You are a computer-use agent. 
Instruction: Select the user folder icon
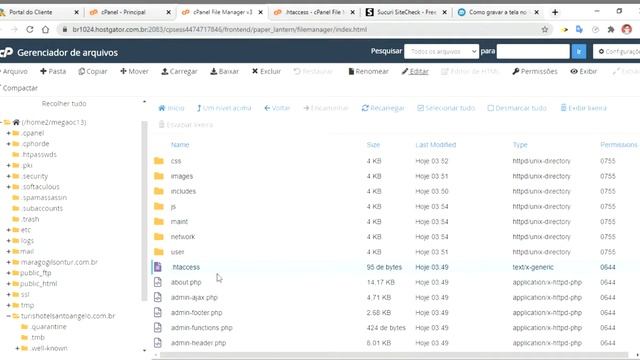point(159,252)
